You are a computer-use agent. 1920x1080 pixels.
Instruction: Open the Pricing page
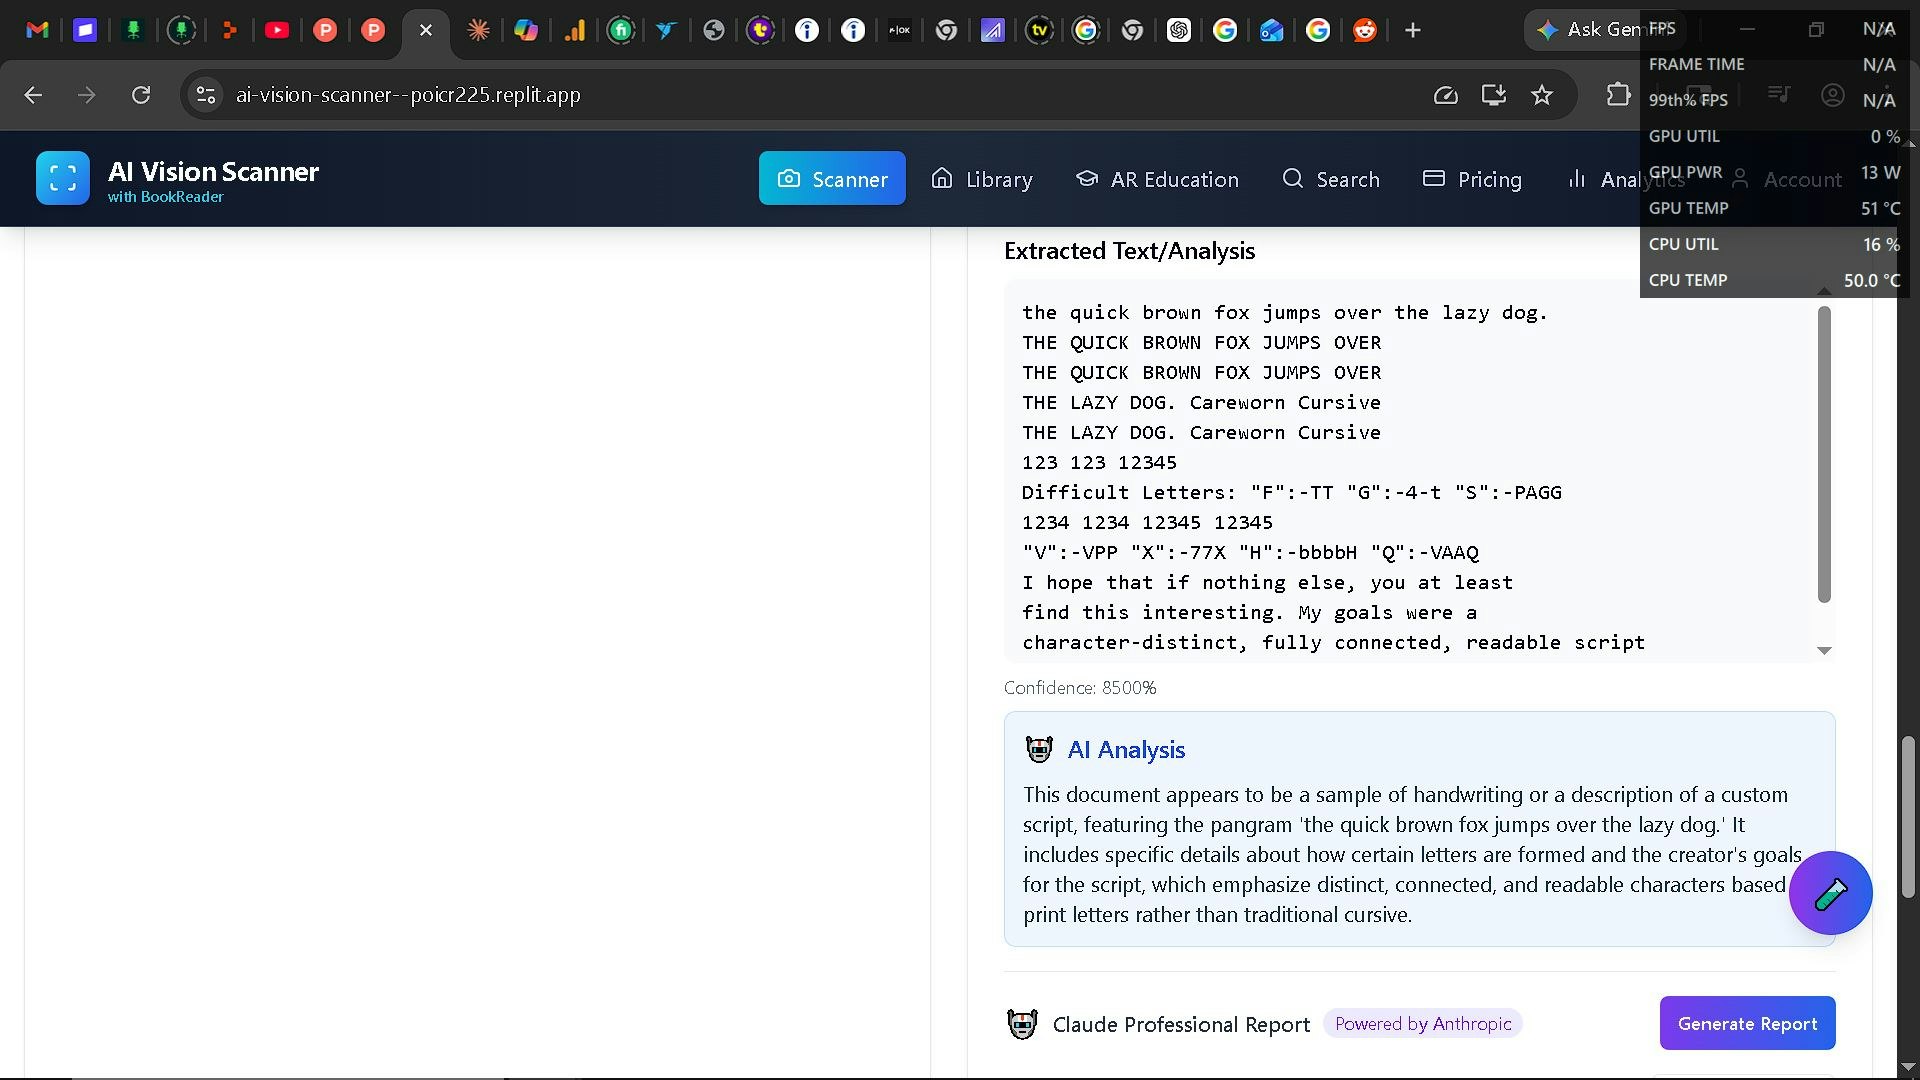[1472, 179]
